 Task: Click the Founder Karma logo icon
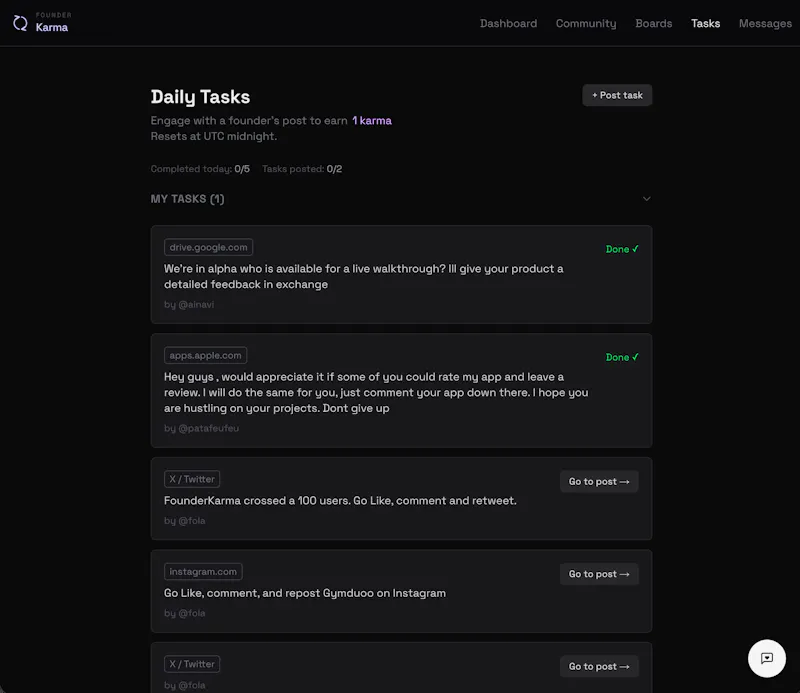click(20, 23)
